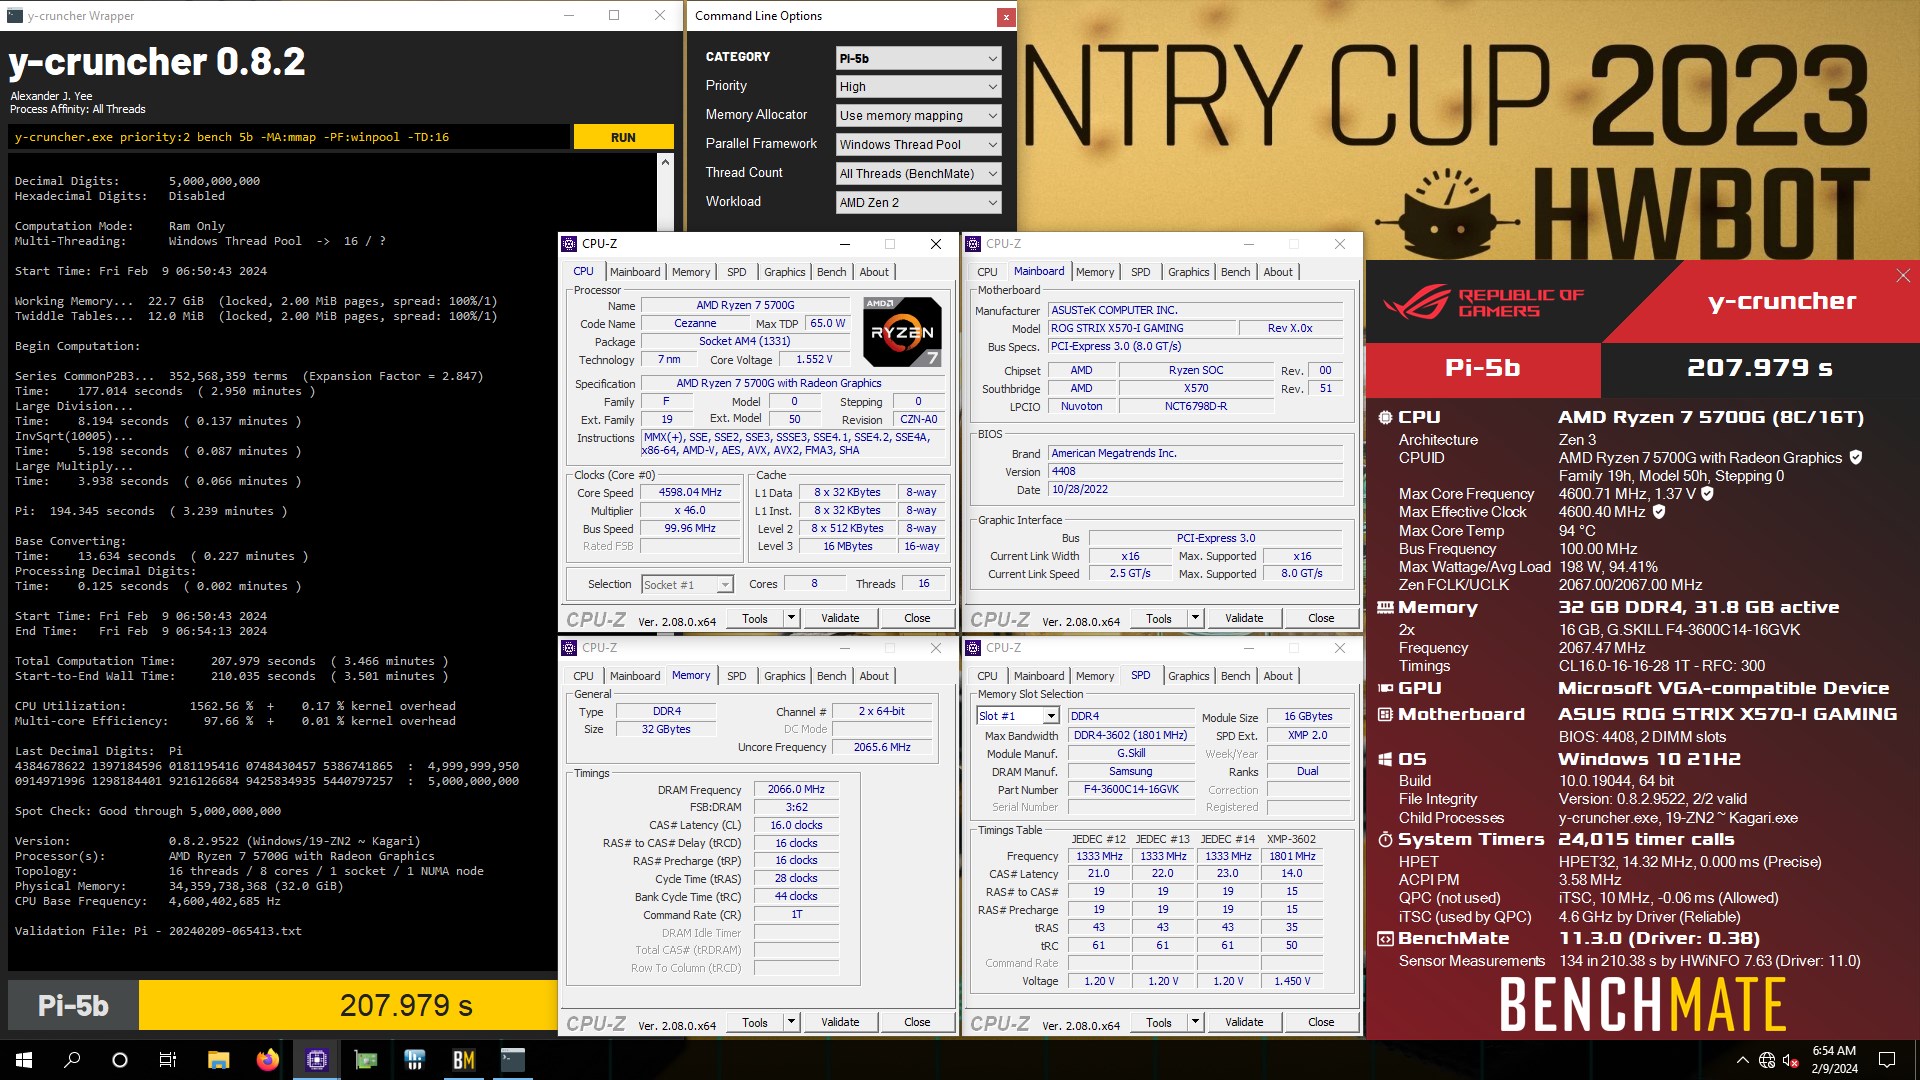Screen dimensions: 1920x1080
Task: Switch to CPU-Z purple chip taskbar icon
Action: tap(316, 1060)
